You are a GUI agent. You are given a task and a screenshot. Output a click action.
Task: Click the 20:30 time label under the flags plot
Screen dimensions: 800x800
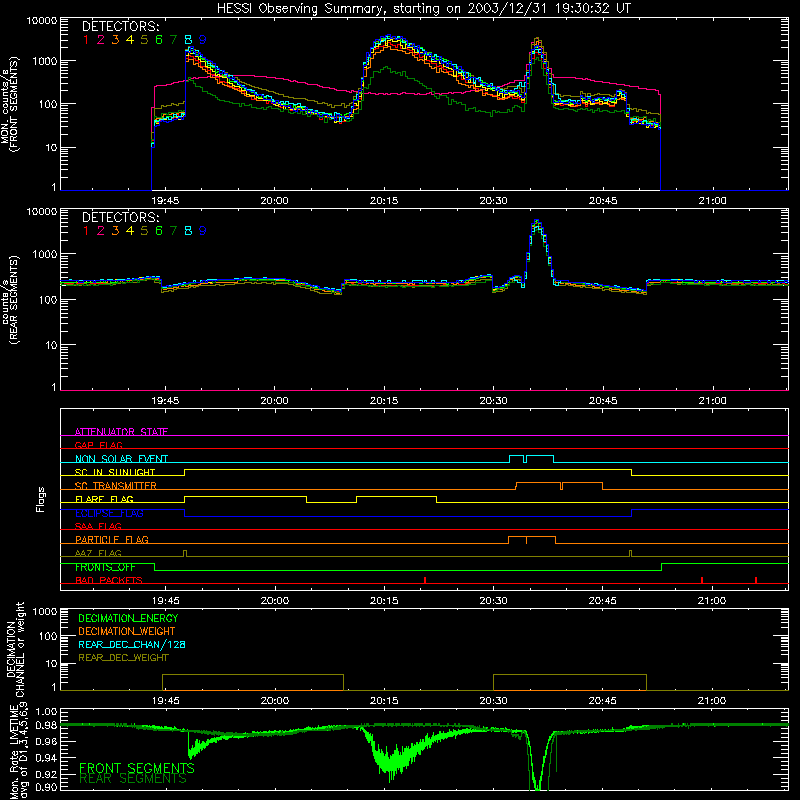point(493,601)
